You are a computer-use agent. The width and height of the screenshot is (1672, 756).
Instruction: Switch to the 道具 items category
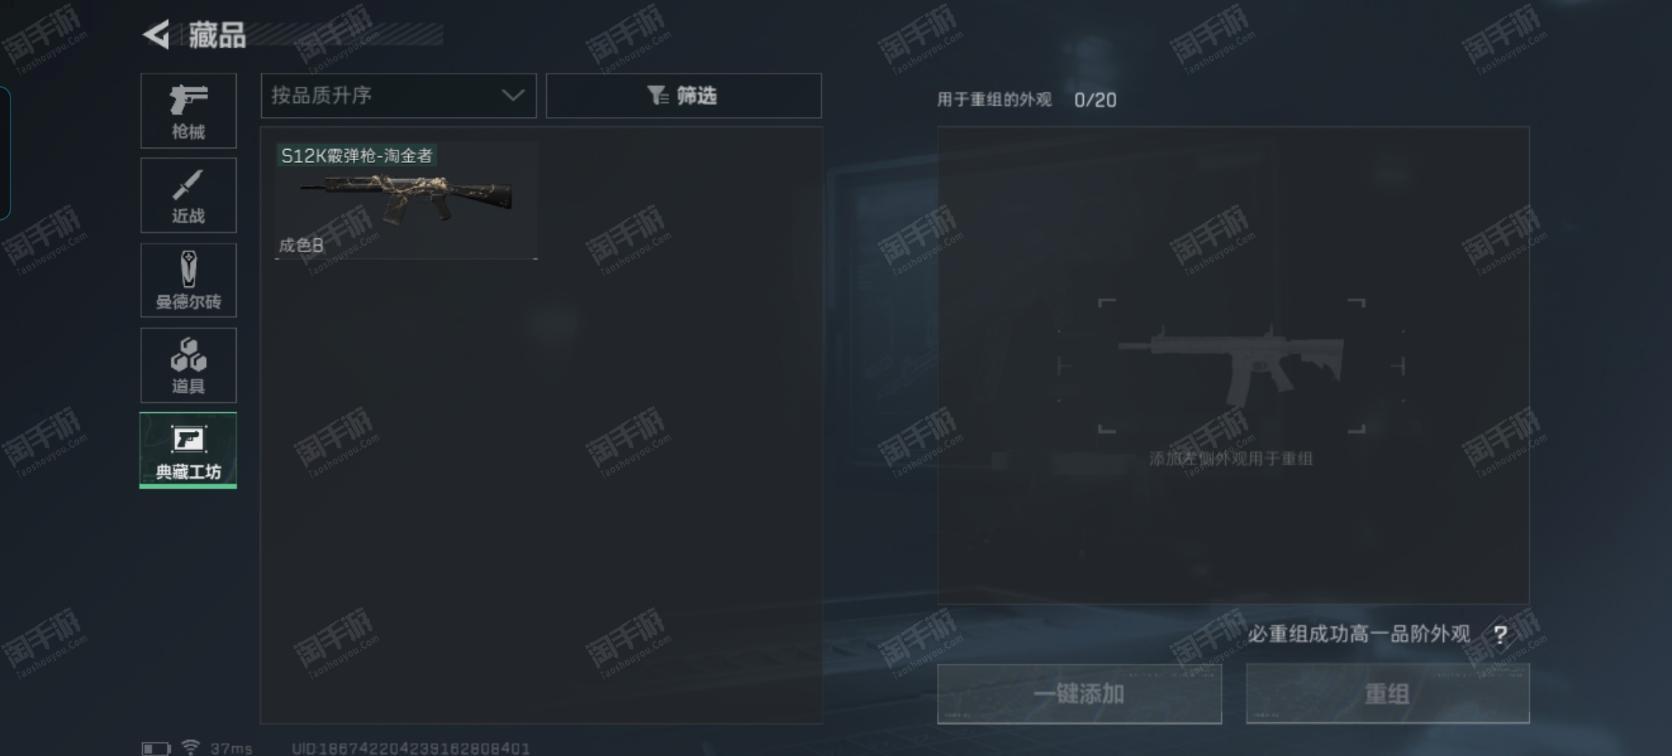[188, 365]
